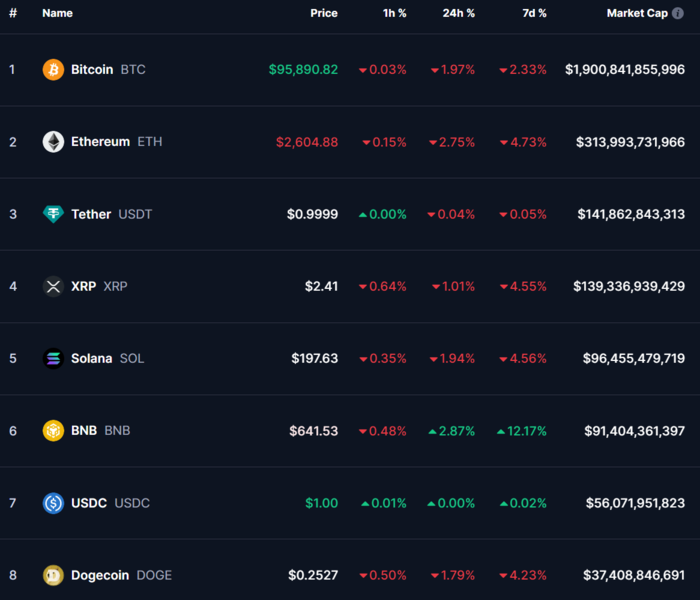Click the Dogecoin logo icon

(x=53, y=575)
